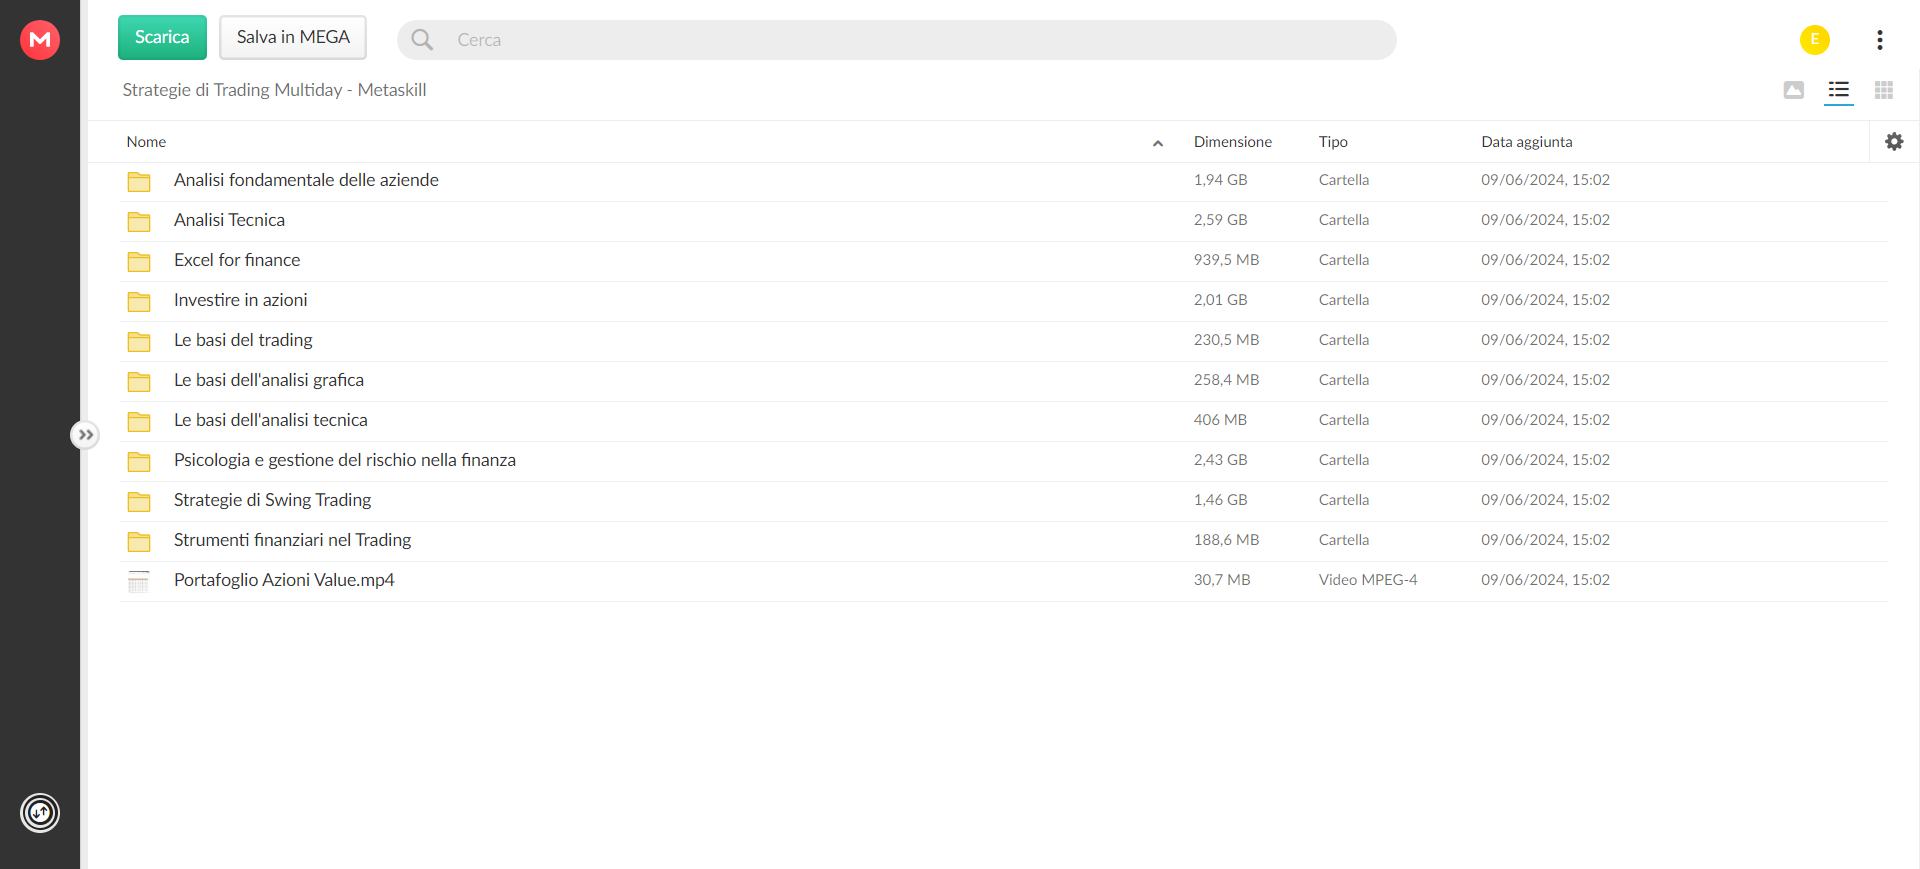Open the transfer manager icon at sidebar bottom
Screen dimensions: 1920x869
(40, 813)
